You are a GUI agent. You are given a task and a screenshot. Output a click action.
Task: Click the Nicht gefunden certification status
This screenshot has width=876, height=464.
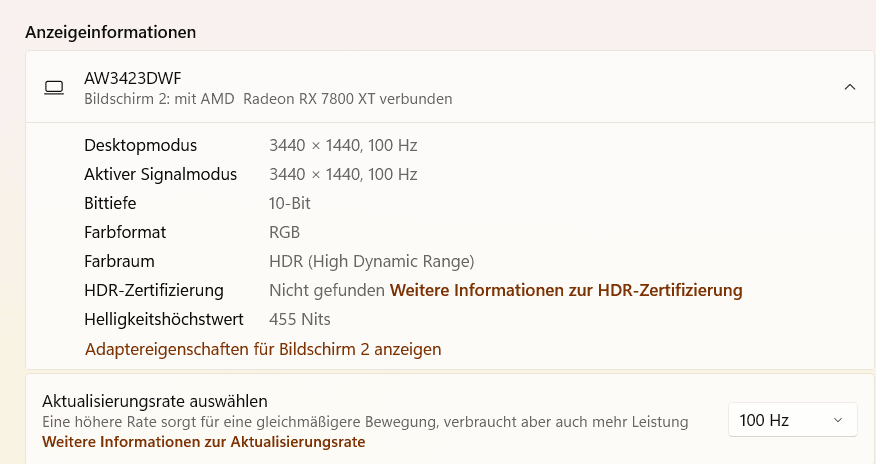click(327, 291)
